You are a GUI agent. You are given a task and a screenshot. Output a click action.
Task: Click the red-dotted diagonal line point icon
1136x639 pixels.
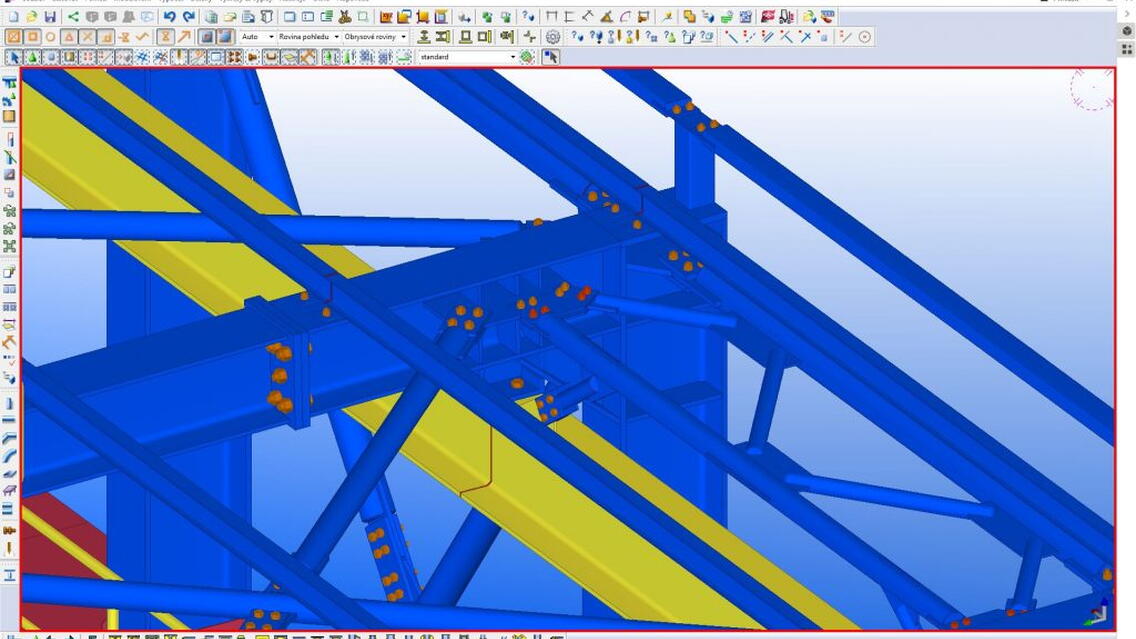pyautogui.click(x=731, y=36)
